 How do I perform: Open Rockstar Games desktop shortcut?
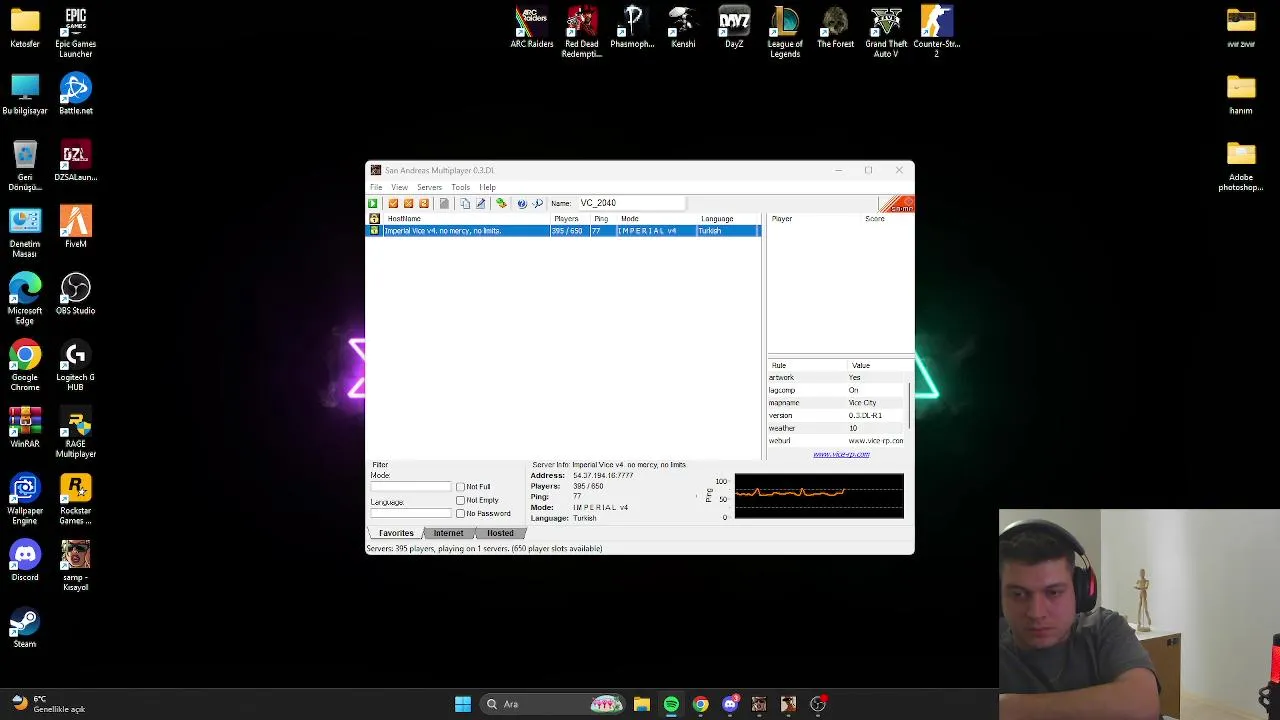click(75, 499)
